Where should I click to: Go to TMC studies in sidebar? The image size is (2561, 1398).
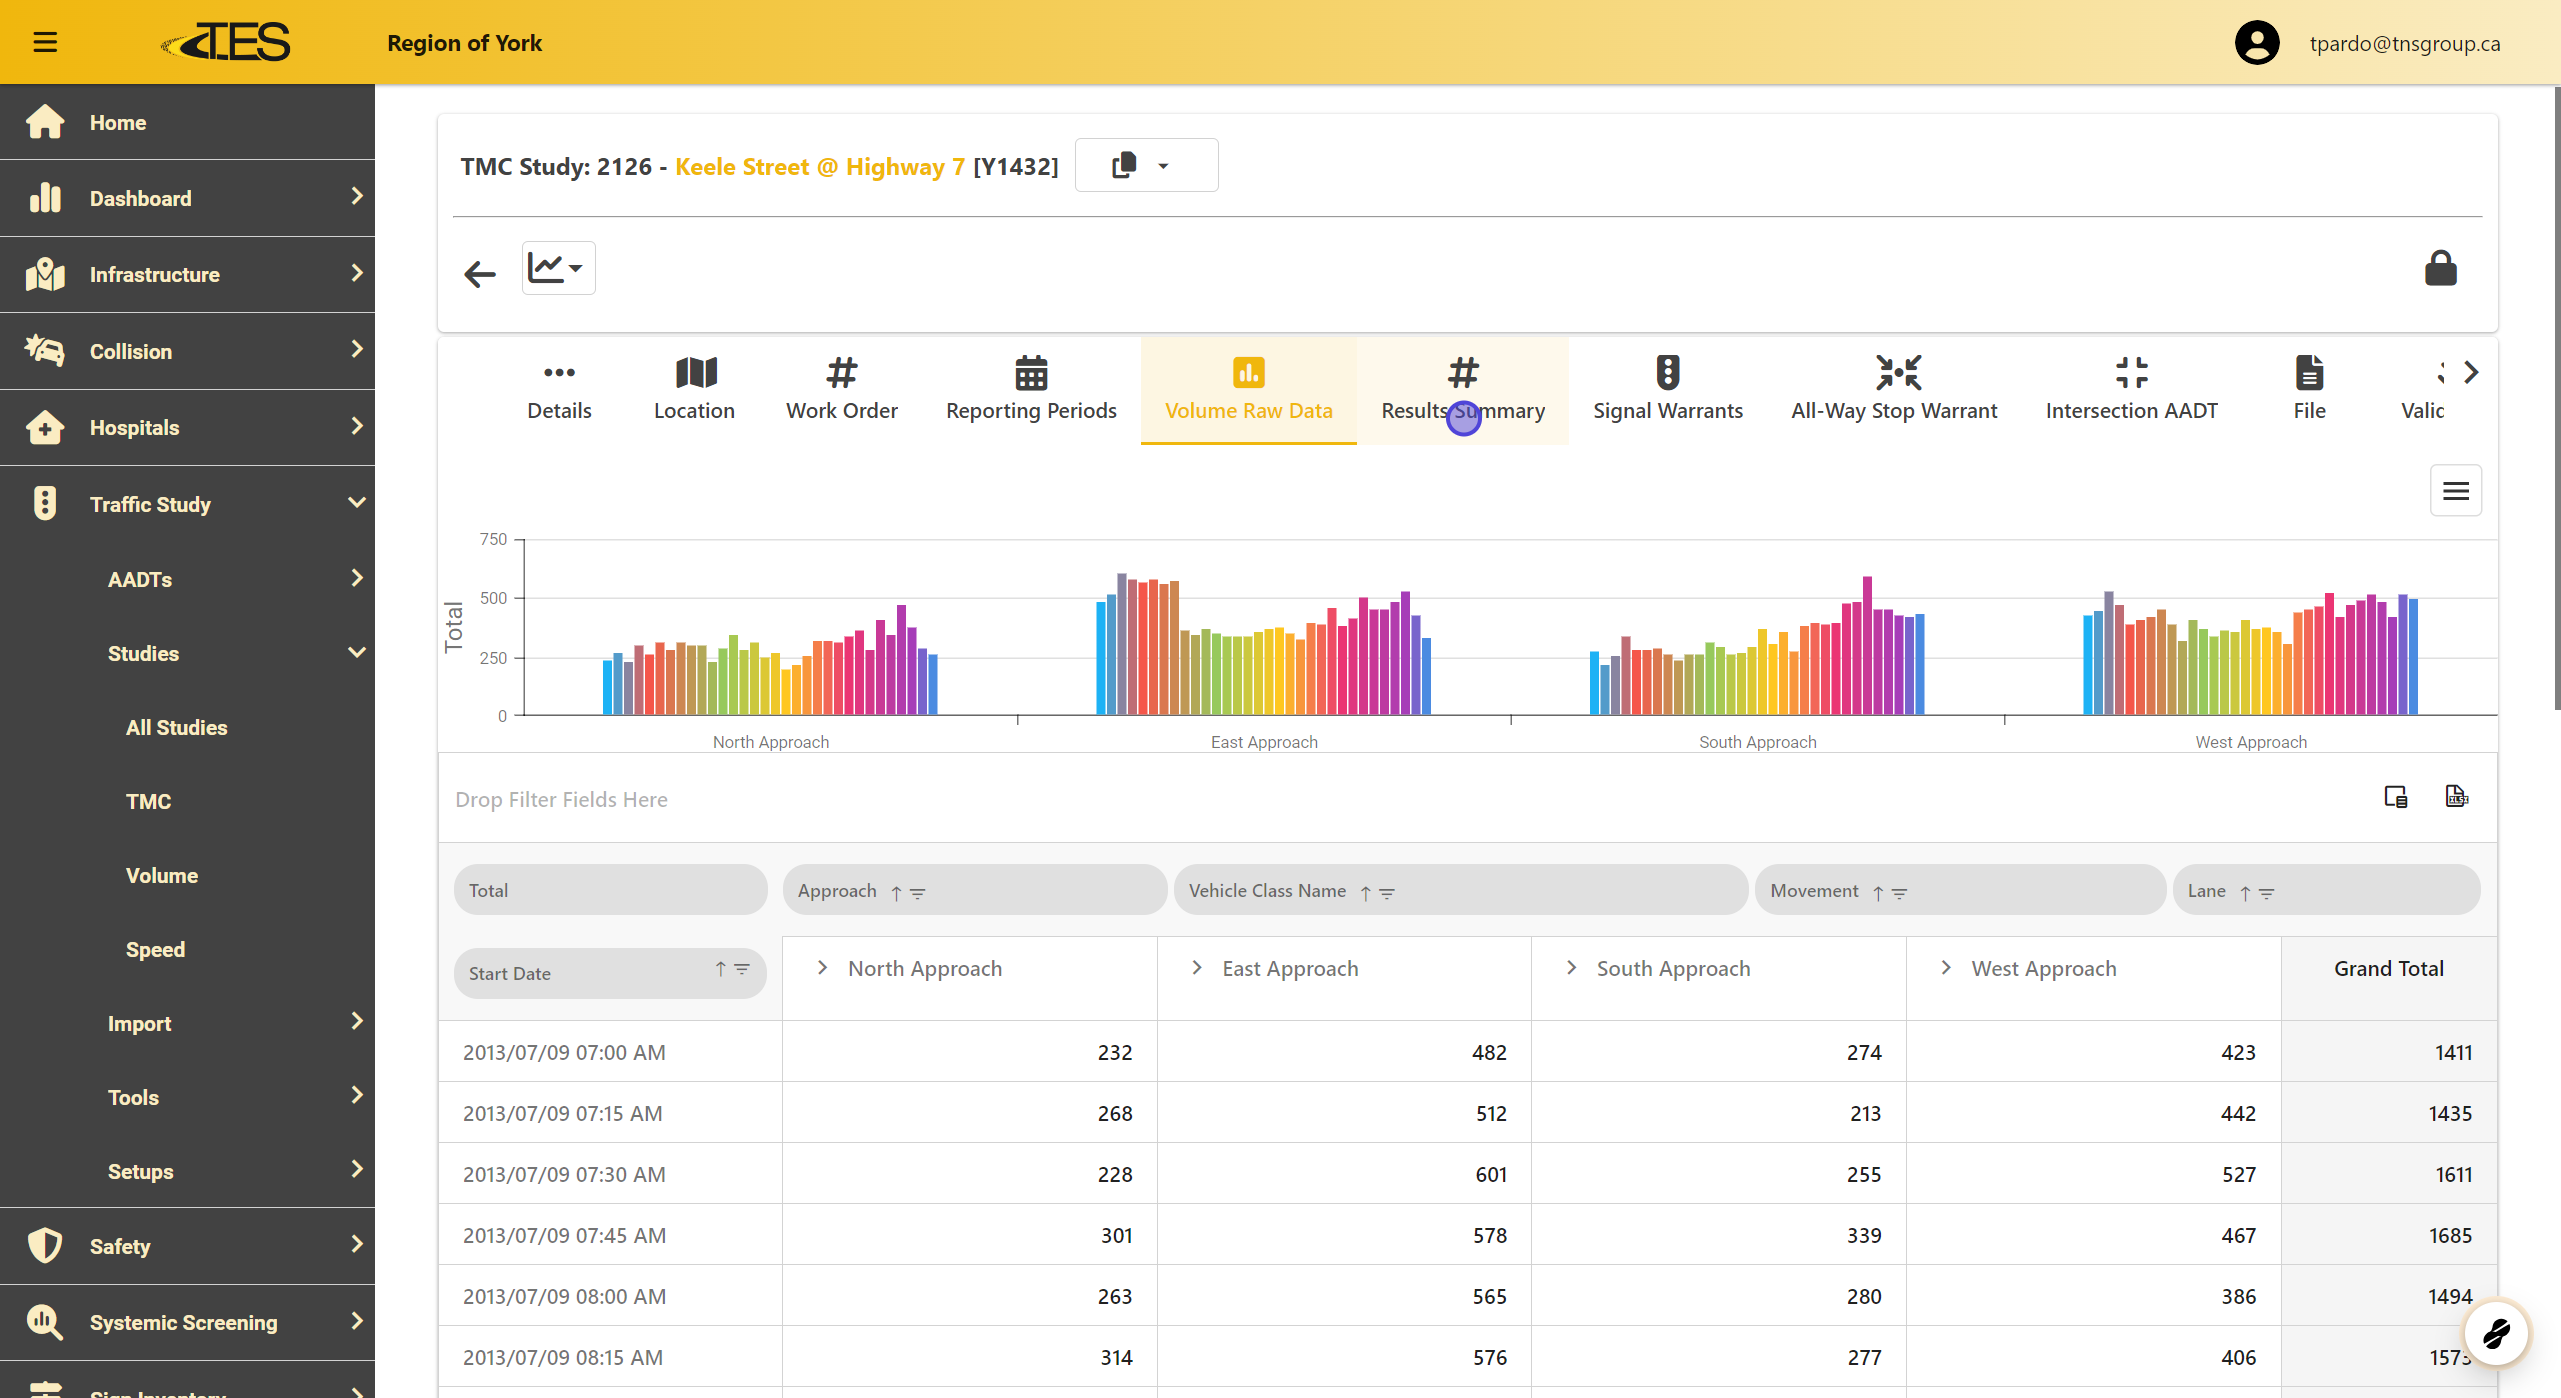coord(148,801)
